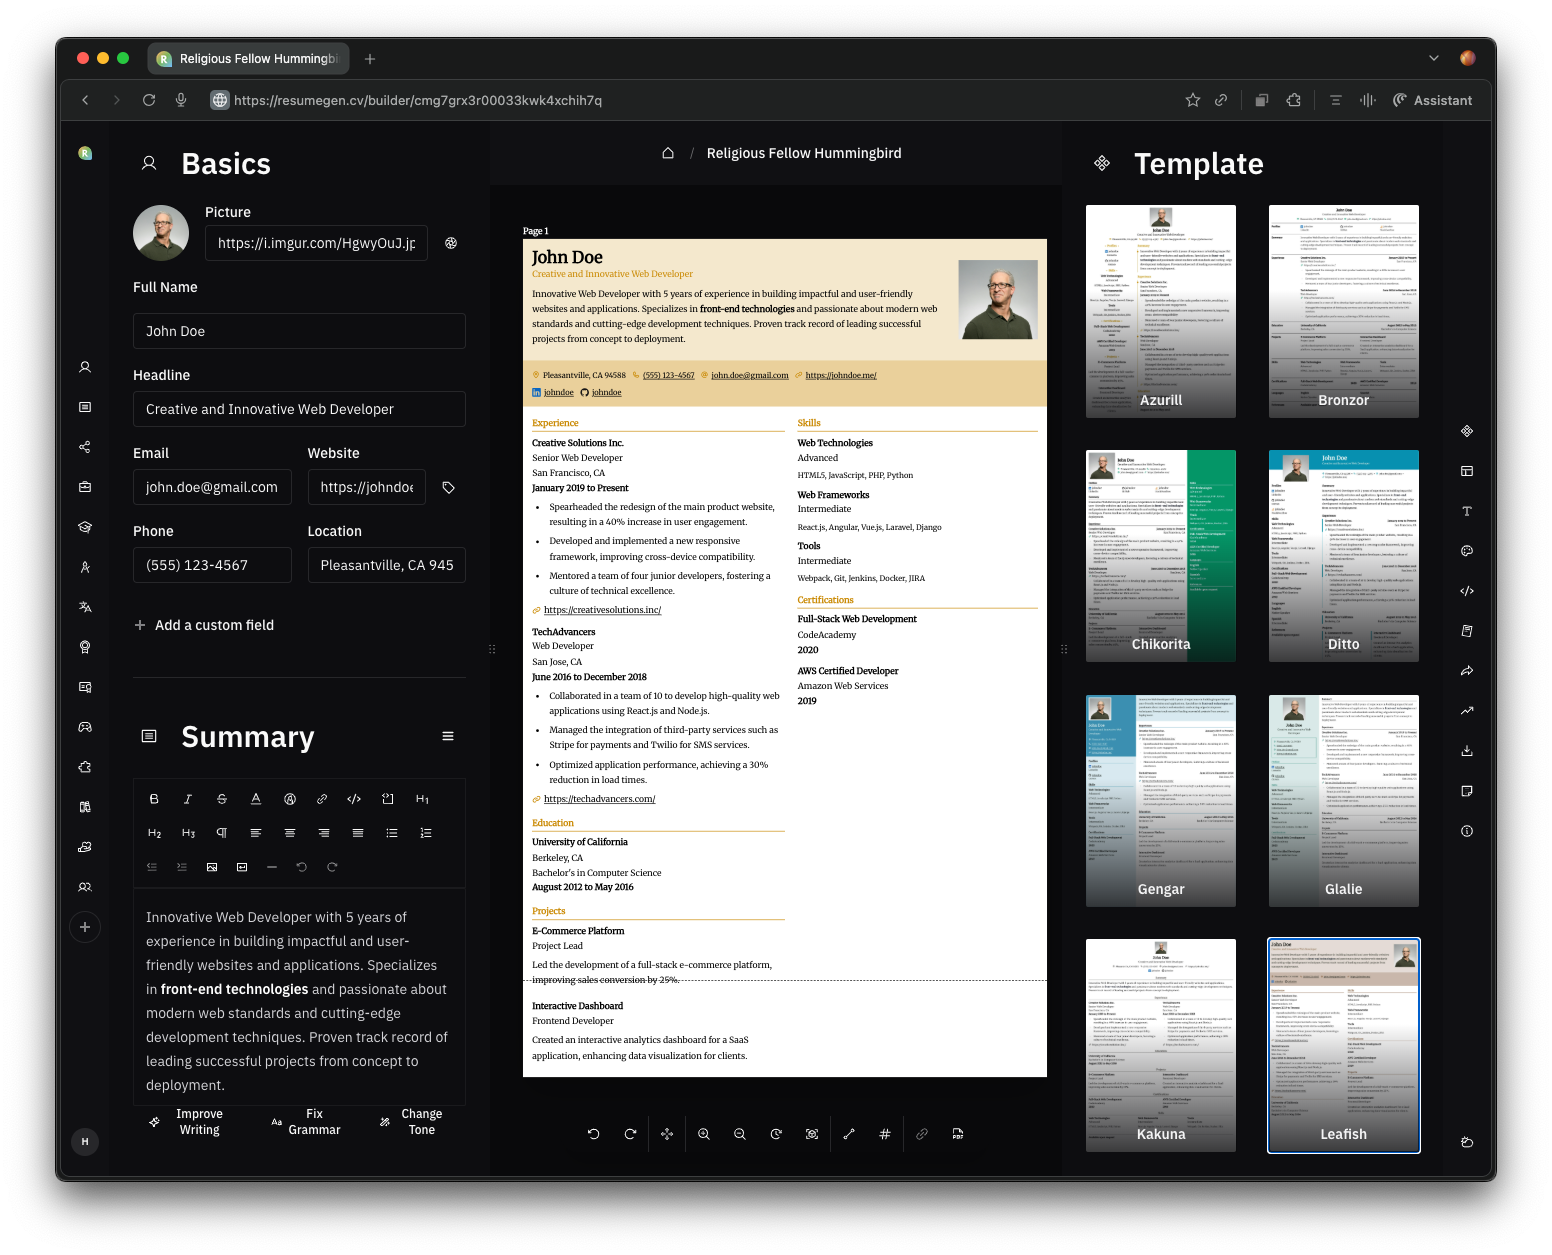Insert a code block in the Summary editor

pyautogui.click(x=388, y=799)
